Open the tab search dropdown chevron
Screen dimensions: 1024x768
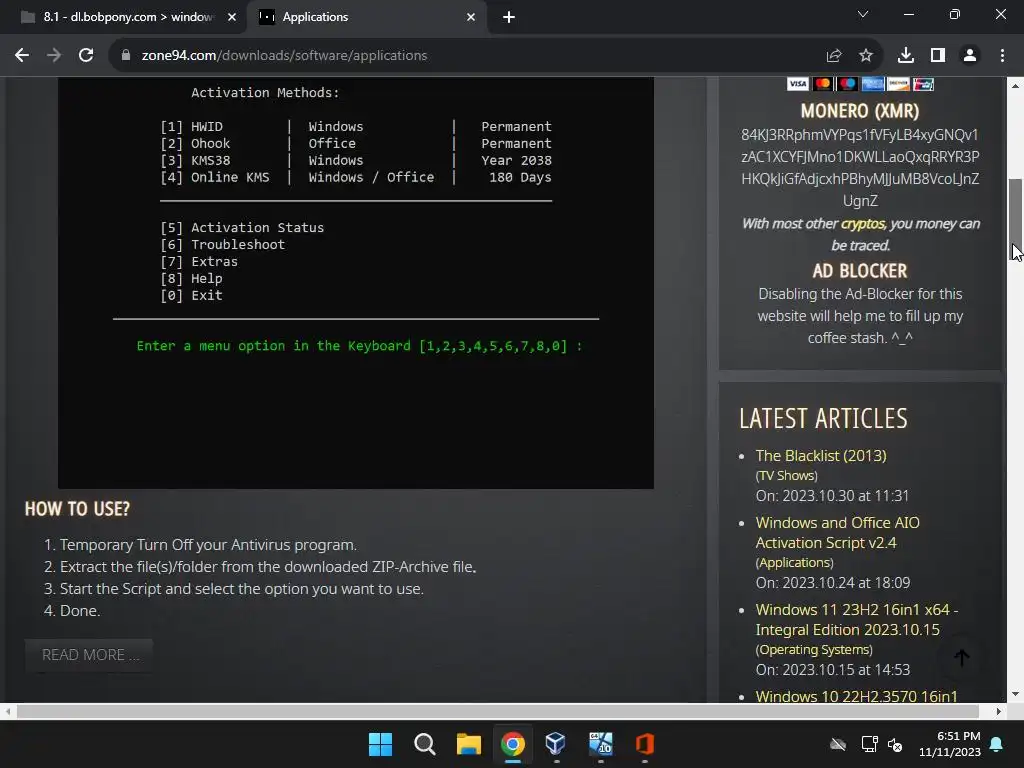[863, 14]
